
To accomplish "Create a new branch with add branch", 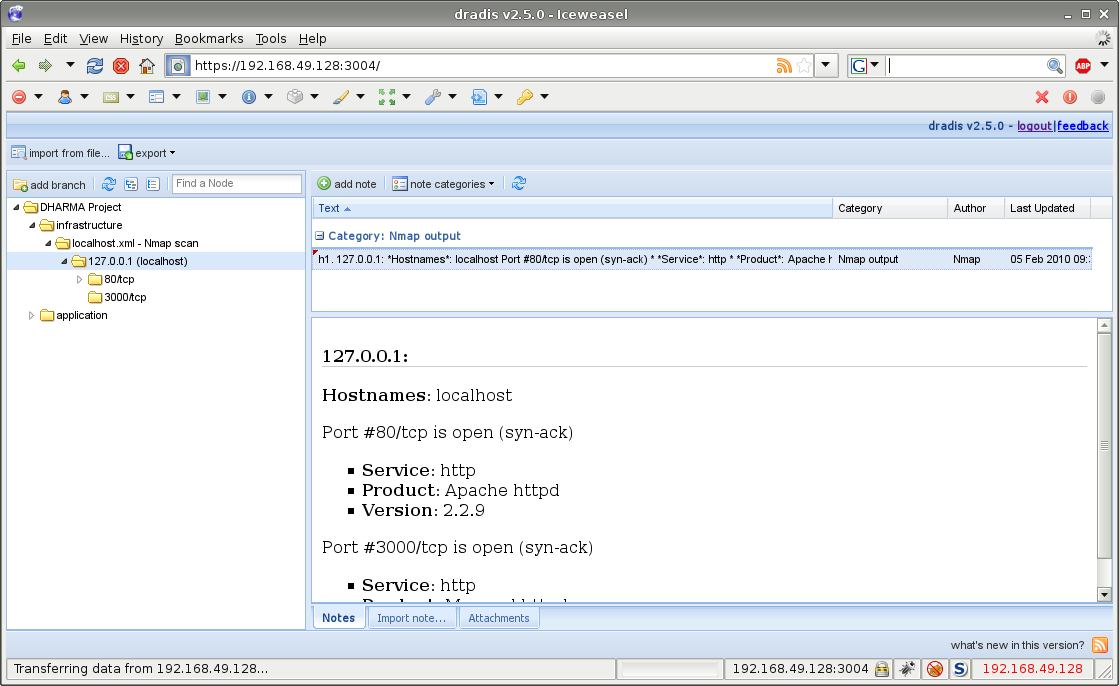I will [x=49, y=184].
